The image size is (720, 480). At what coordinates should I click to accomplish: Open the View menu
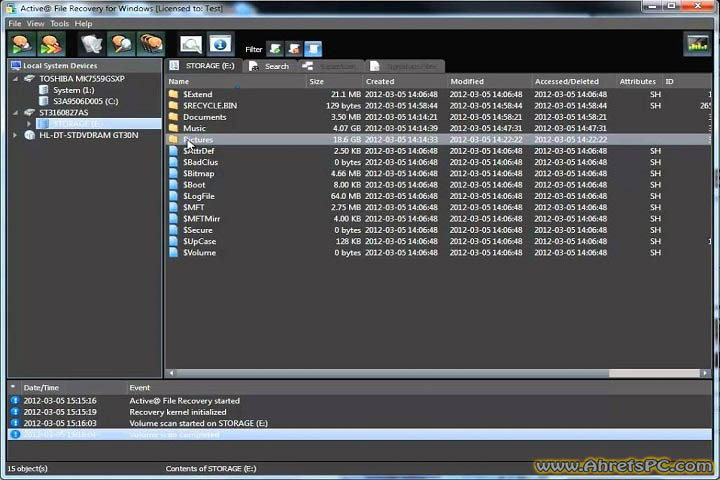tap(35, 23)
